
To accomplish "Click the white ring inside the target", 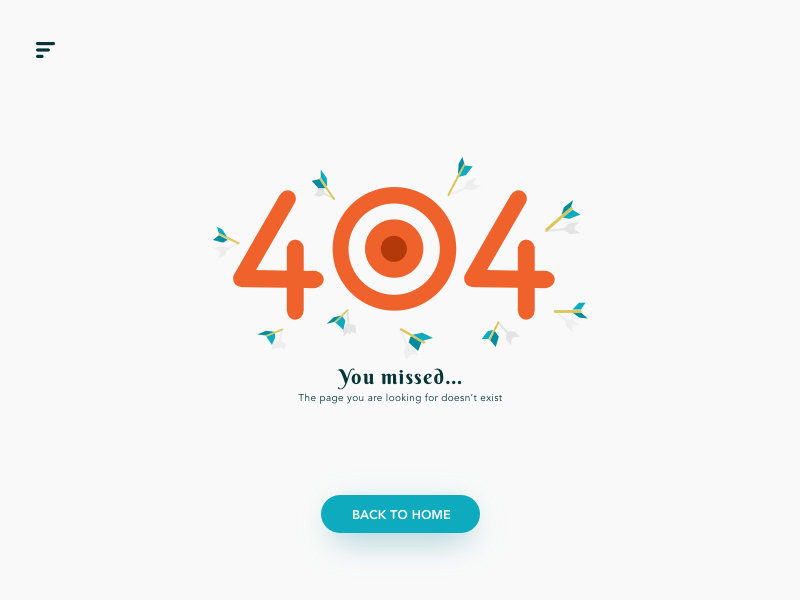I will pos(394,211).
